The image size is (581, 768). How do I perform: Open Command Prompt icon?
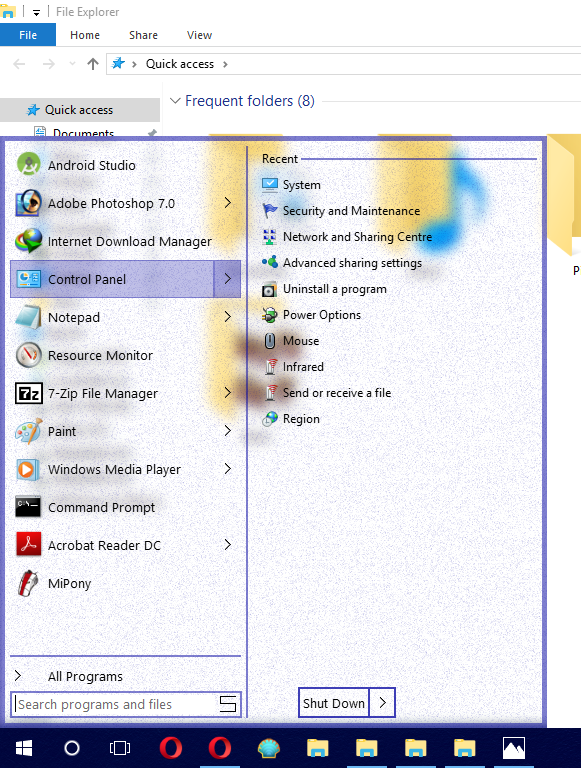click(28, 507)
